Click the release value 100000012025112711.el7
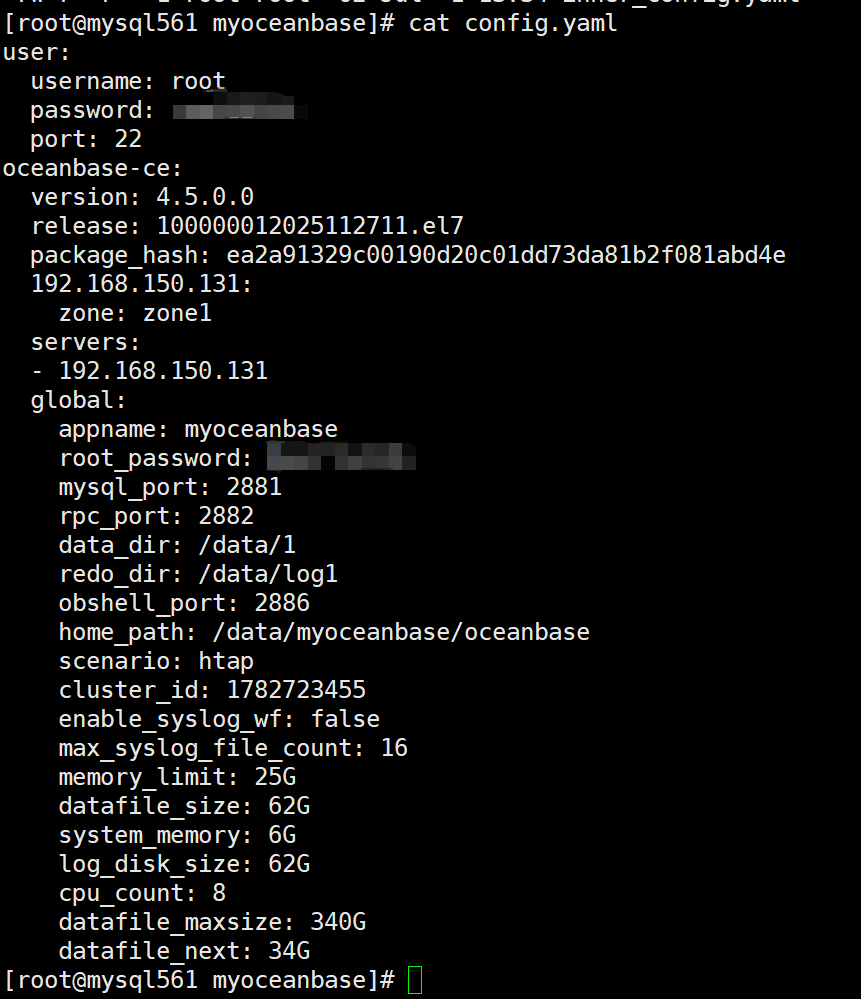Image resolution: width=861 pixels, height=999 pixels. 310,226
